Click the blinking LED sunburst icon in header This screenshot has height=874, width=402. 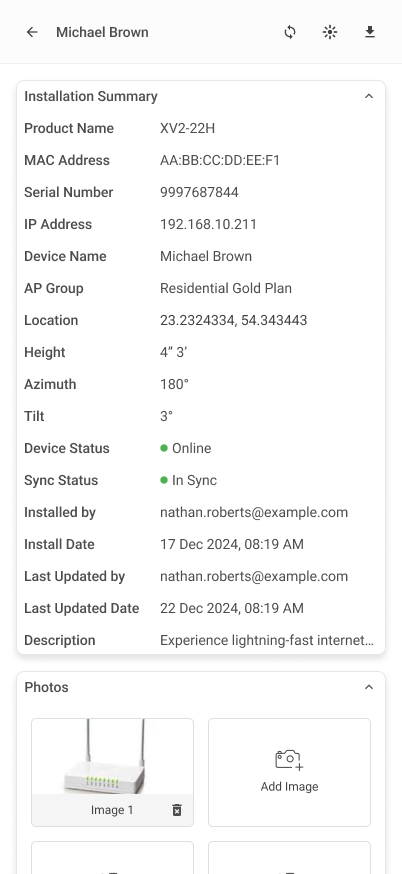(330, 32)
